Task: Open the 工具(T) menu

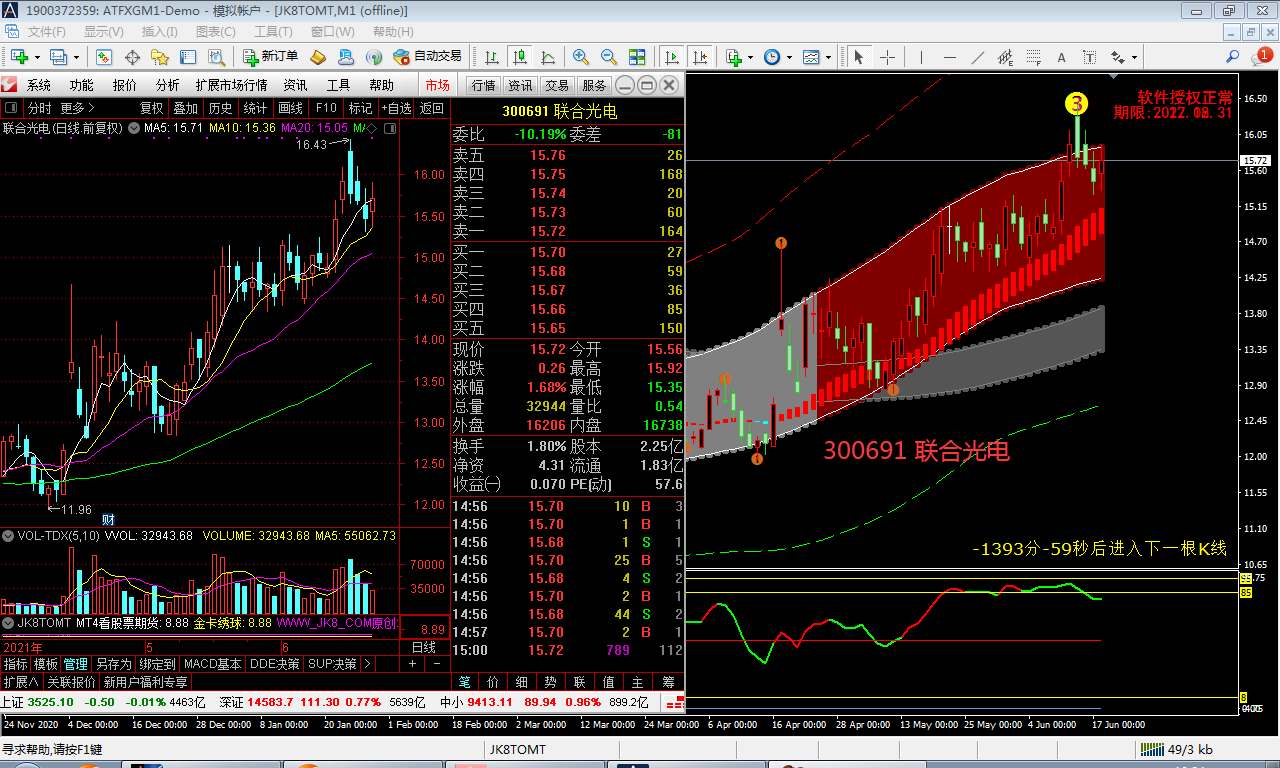Action: point(273,32)
